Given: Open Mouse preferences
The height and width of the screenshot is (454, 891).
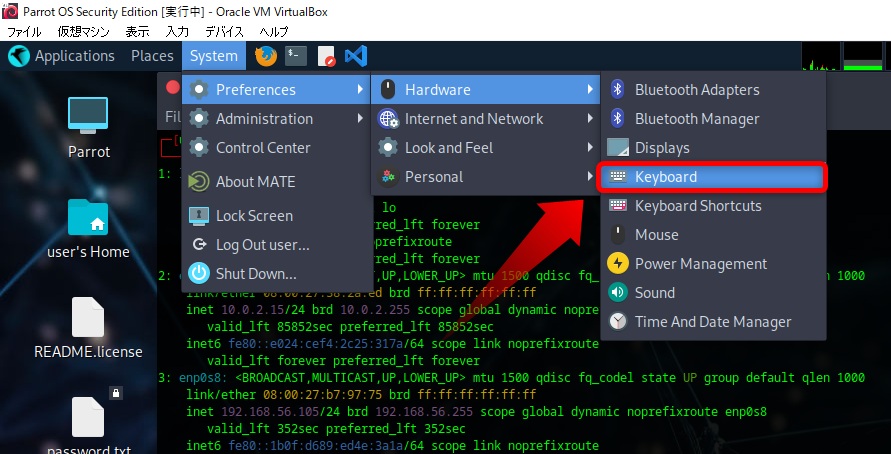Looking at the screenshot, I should coord(713,234).
